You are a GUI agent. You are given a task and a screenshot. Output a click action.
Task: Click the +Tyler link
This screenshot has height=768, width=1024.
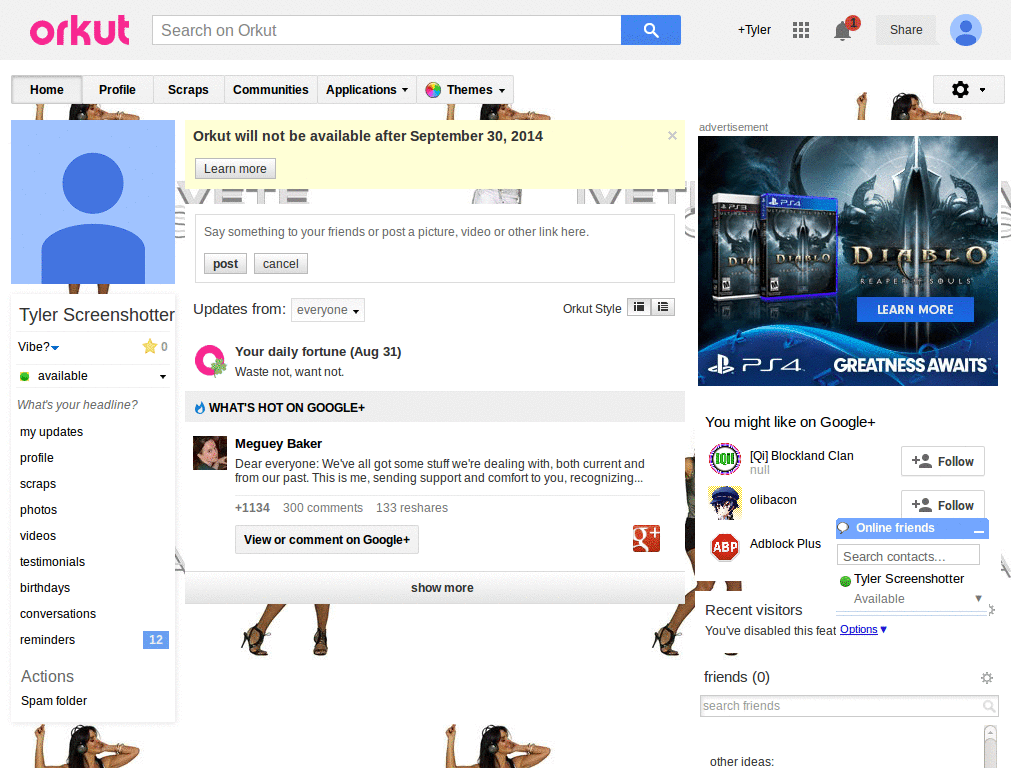coord(754,30)
